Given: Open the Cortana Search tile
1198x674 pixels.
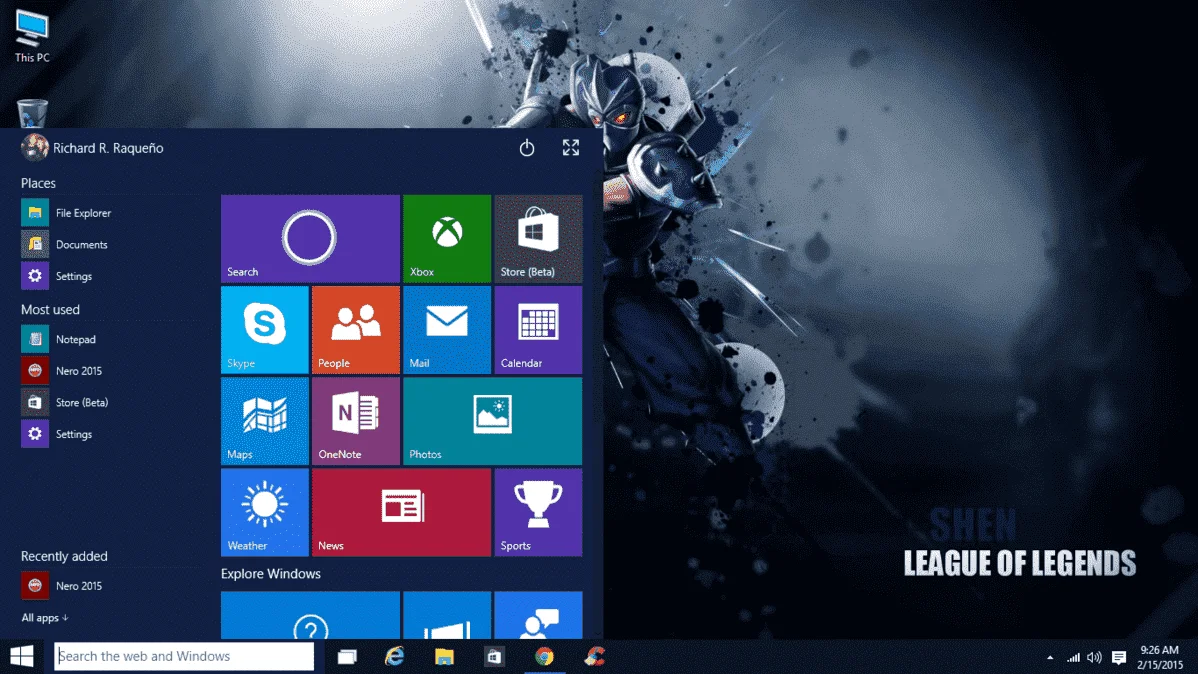Looking at the screenshot, I should 310,238.
